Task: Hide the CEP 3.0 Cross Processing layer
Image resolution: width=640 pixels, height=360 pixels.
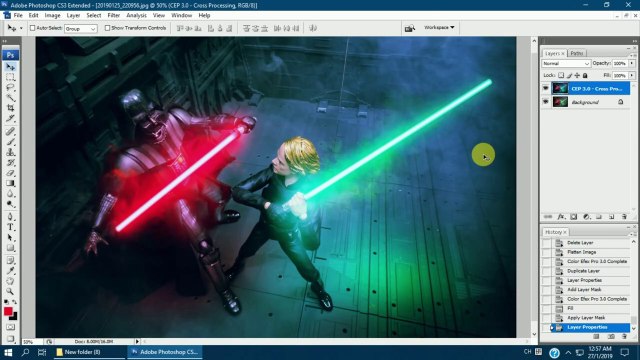Action: coord(546,88)
